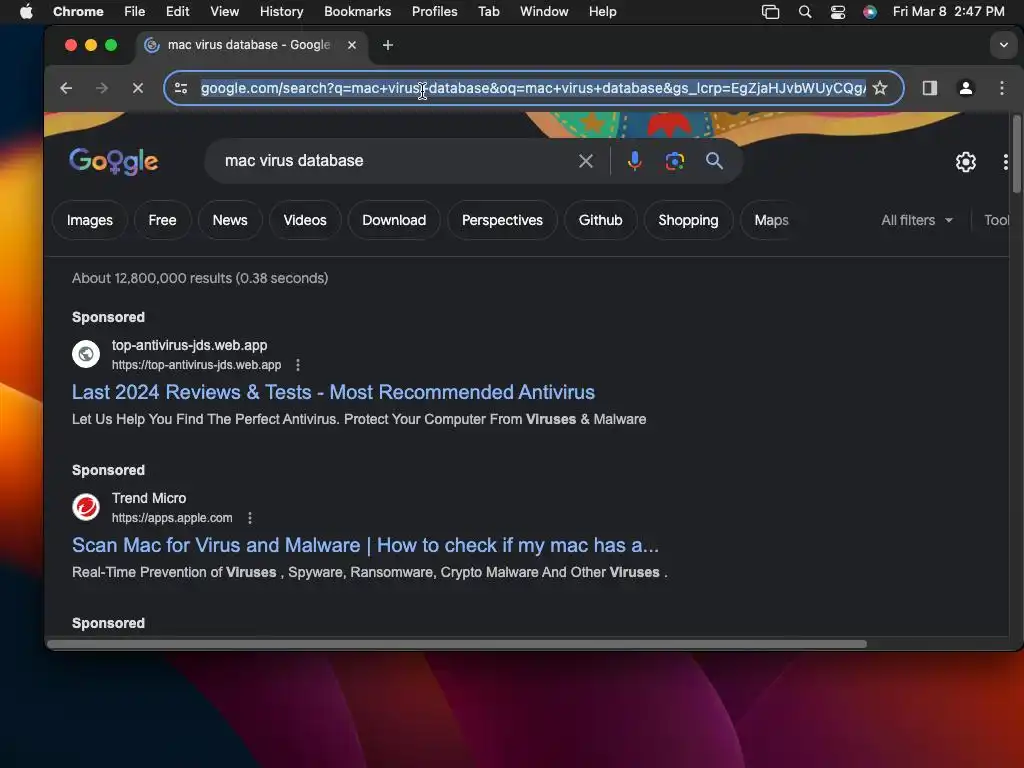This screenshot has height=768, width=1024.
Task: Switch to News results
Action: pyautogui.click(x=230, y=220)
